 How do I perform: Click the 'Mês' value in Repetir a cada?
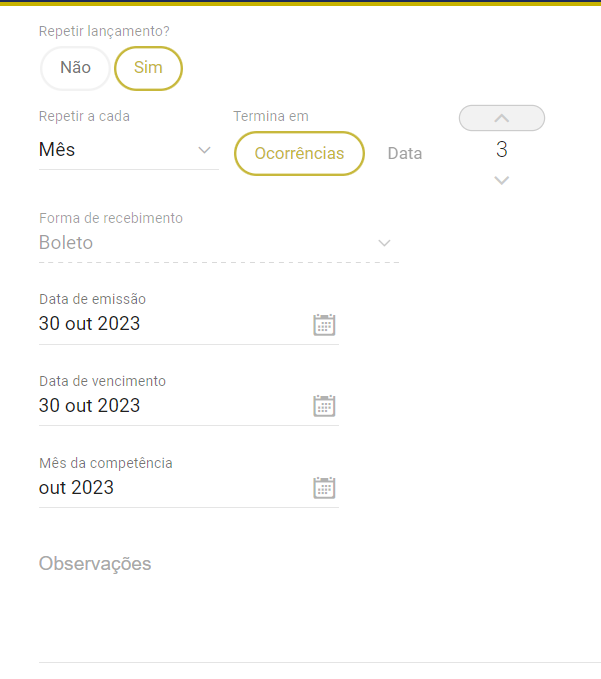point(57,150)
